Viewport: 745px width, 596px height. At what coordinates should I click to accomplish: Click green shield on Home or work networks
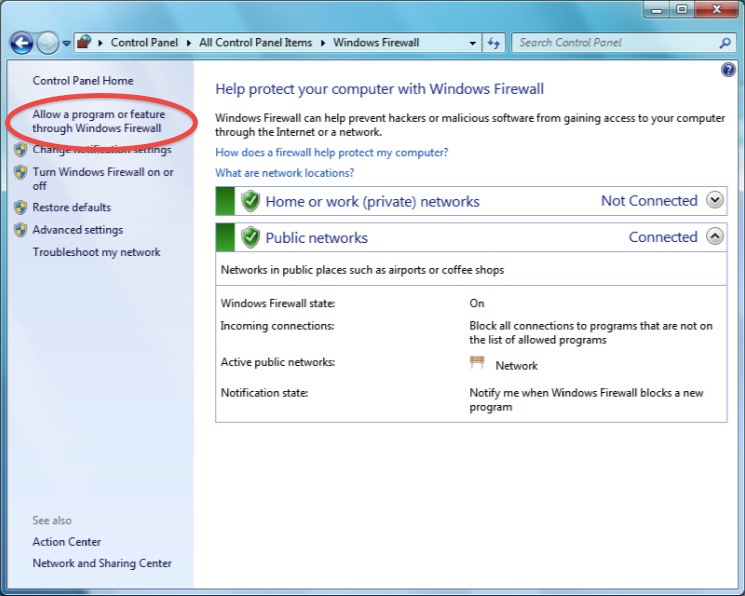250,201
